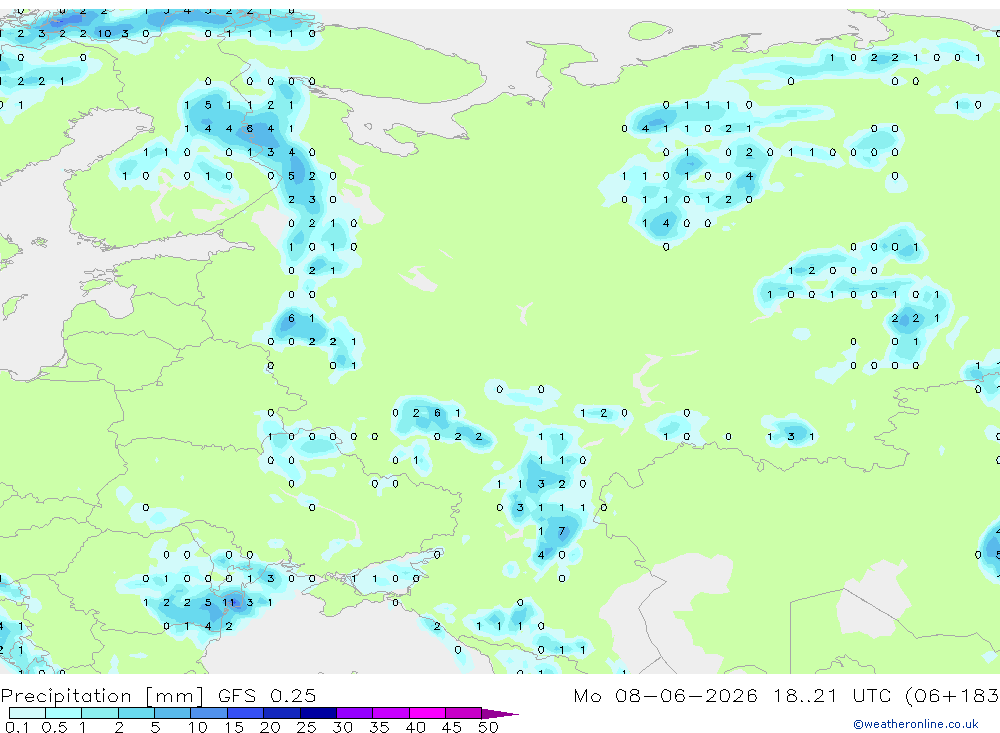
Task: Click the 10–15 mm legend swatch
Action: coord(209,713)
